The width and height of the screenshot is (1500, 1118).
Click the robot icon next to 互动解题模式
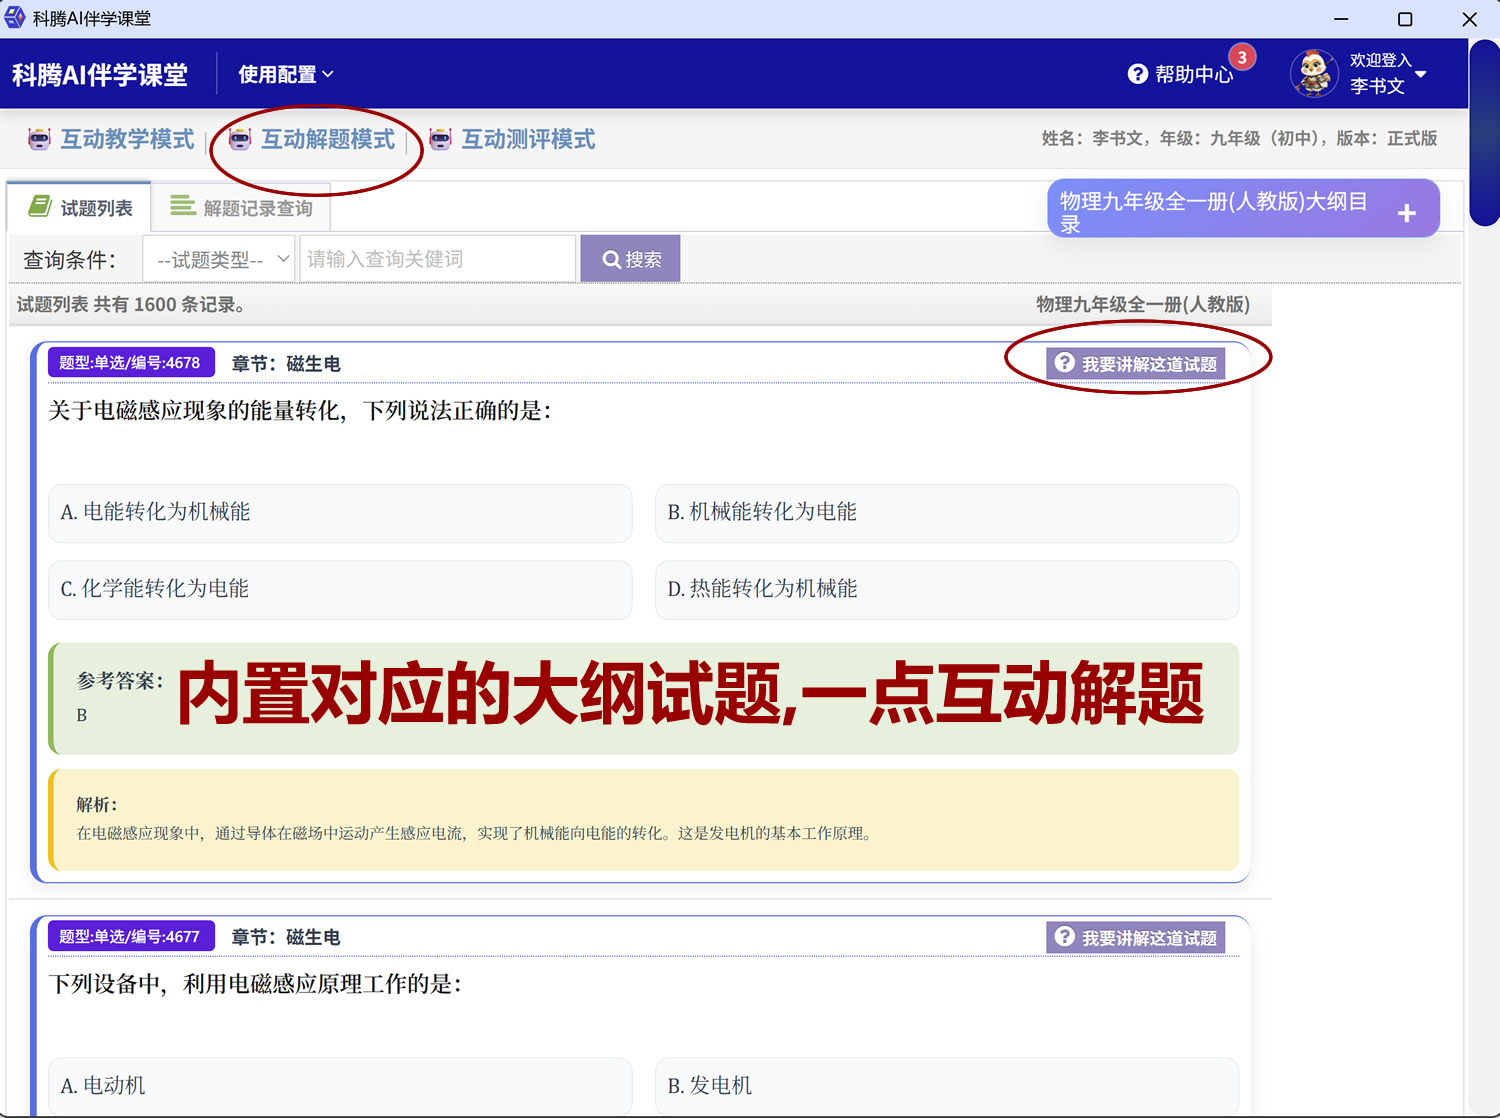coord(238,139)
